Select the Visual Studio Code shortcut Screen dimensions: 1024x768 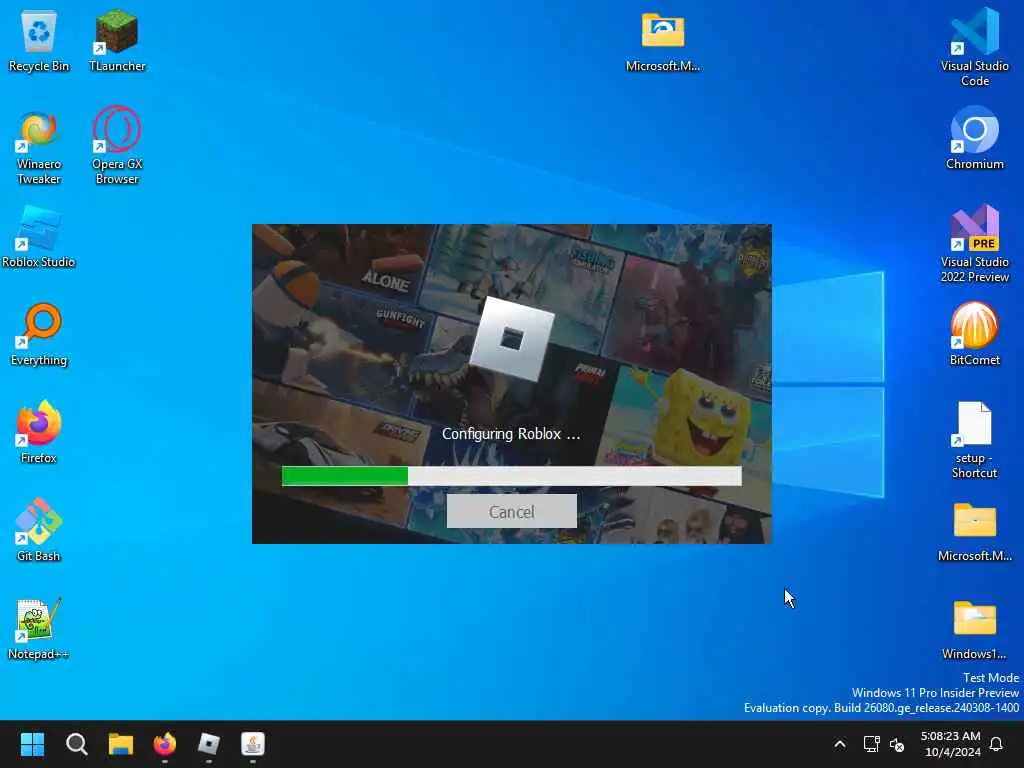pos(974,48)
